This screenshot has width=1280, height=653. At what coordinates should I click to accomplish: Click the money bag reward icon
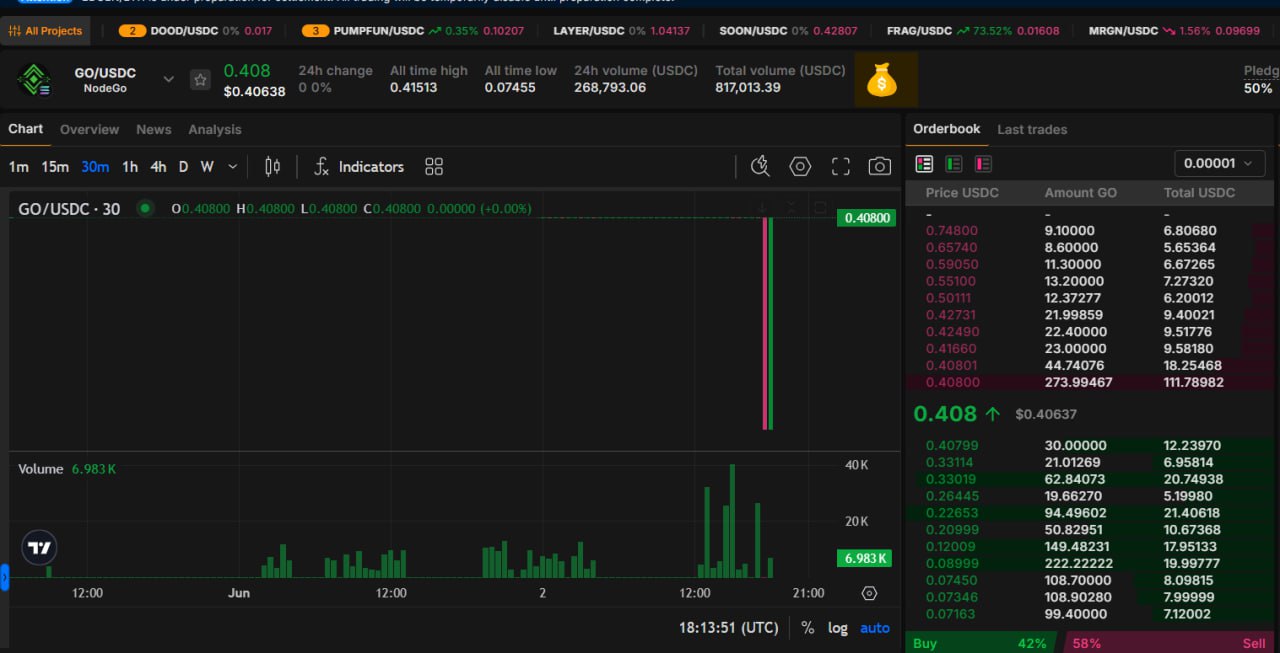pos(881,80)
